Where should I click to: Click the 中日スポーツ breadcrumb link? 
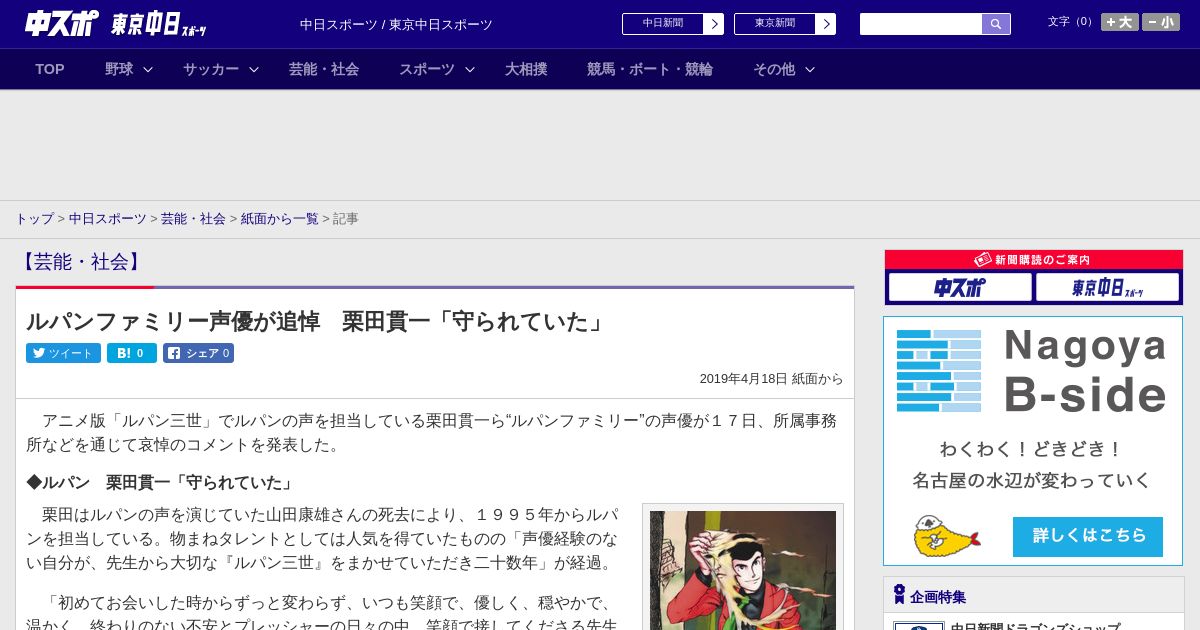tap(107, 219)
